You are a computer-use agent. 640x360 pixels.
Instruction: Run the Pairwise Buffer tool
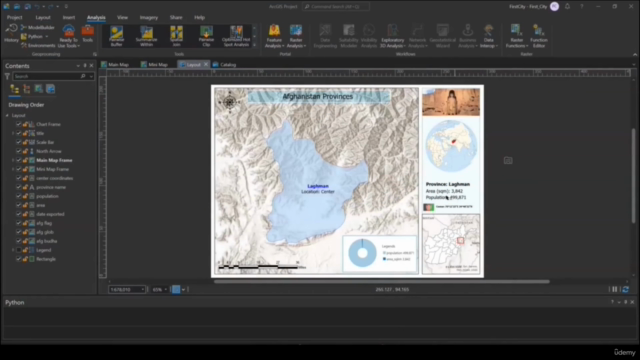tap(116, 36)
